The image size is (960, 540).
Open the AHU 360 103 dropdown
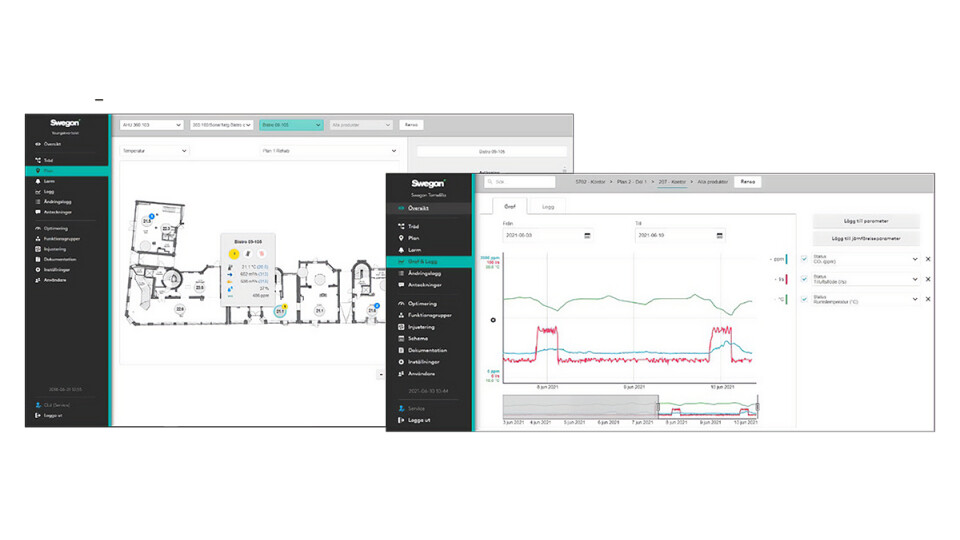(149, 125)
